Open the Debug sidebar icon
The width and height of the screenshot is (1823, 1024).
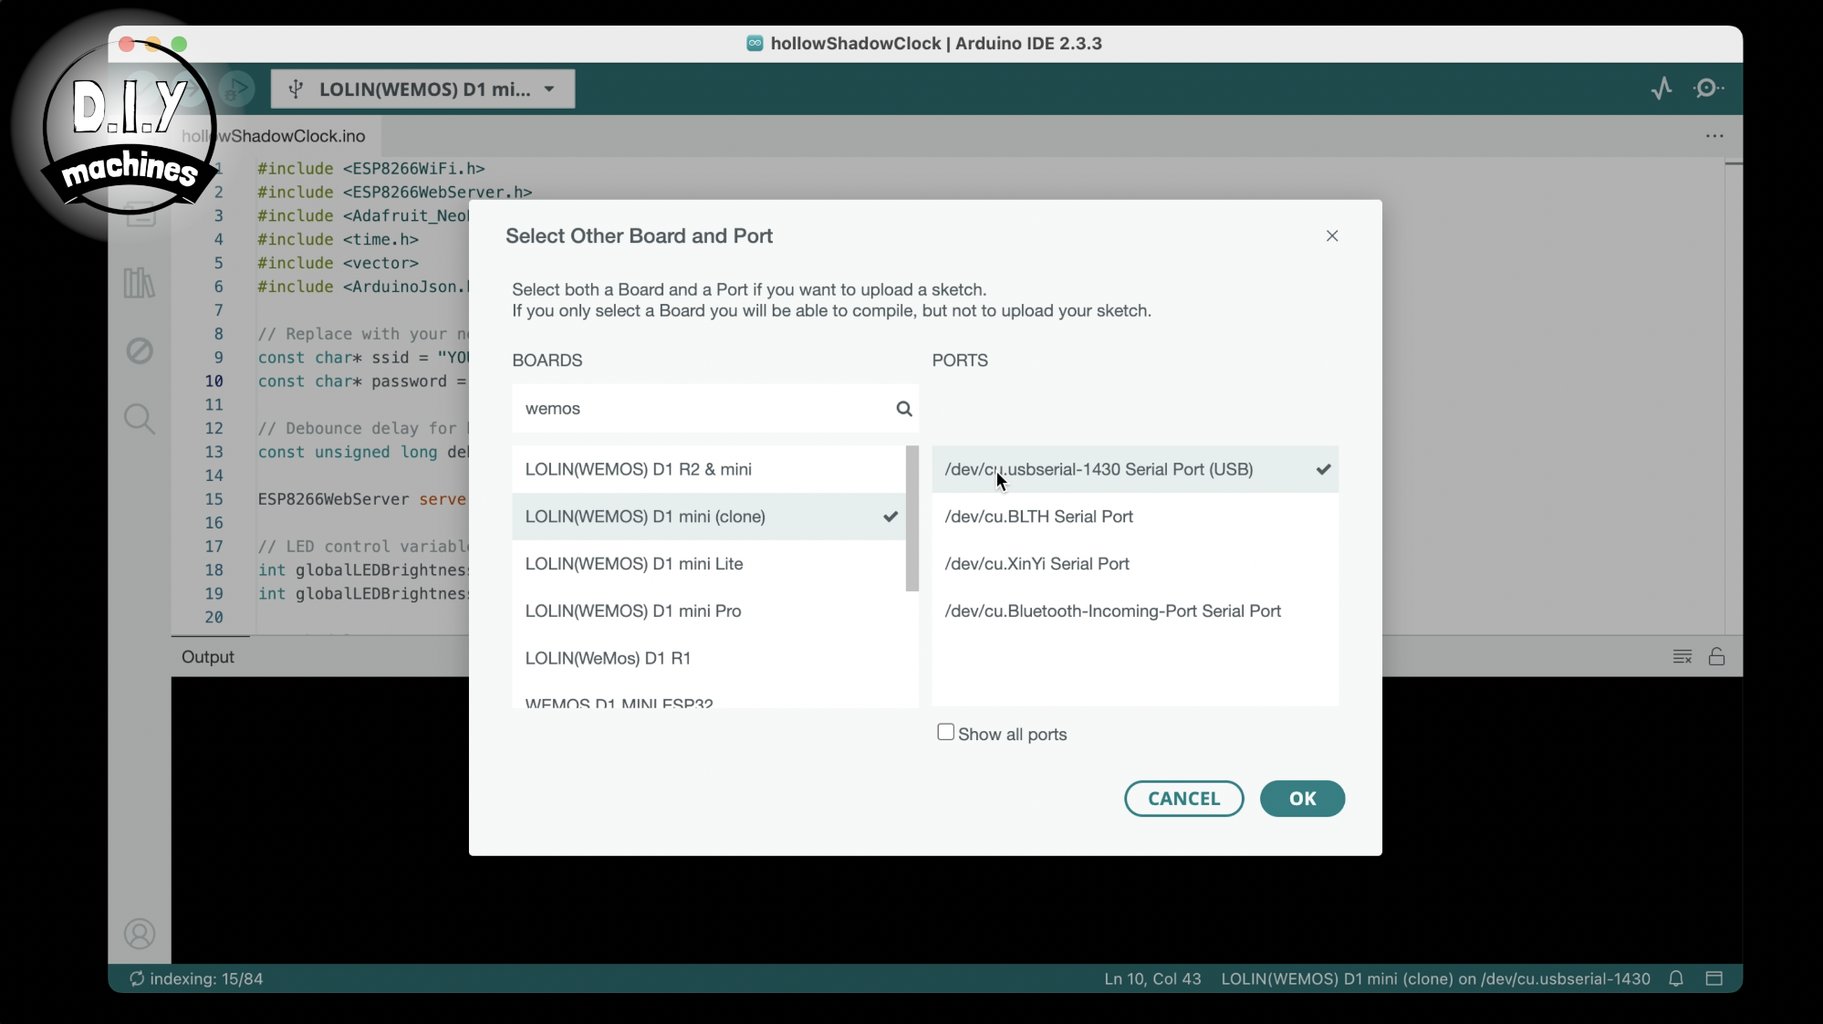tap(139, 351)
